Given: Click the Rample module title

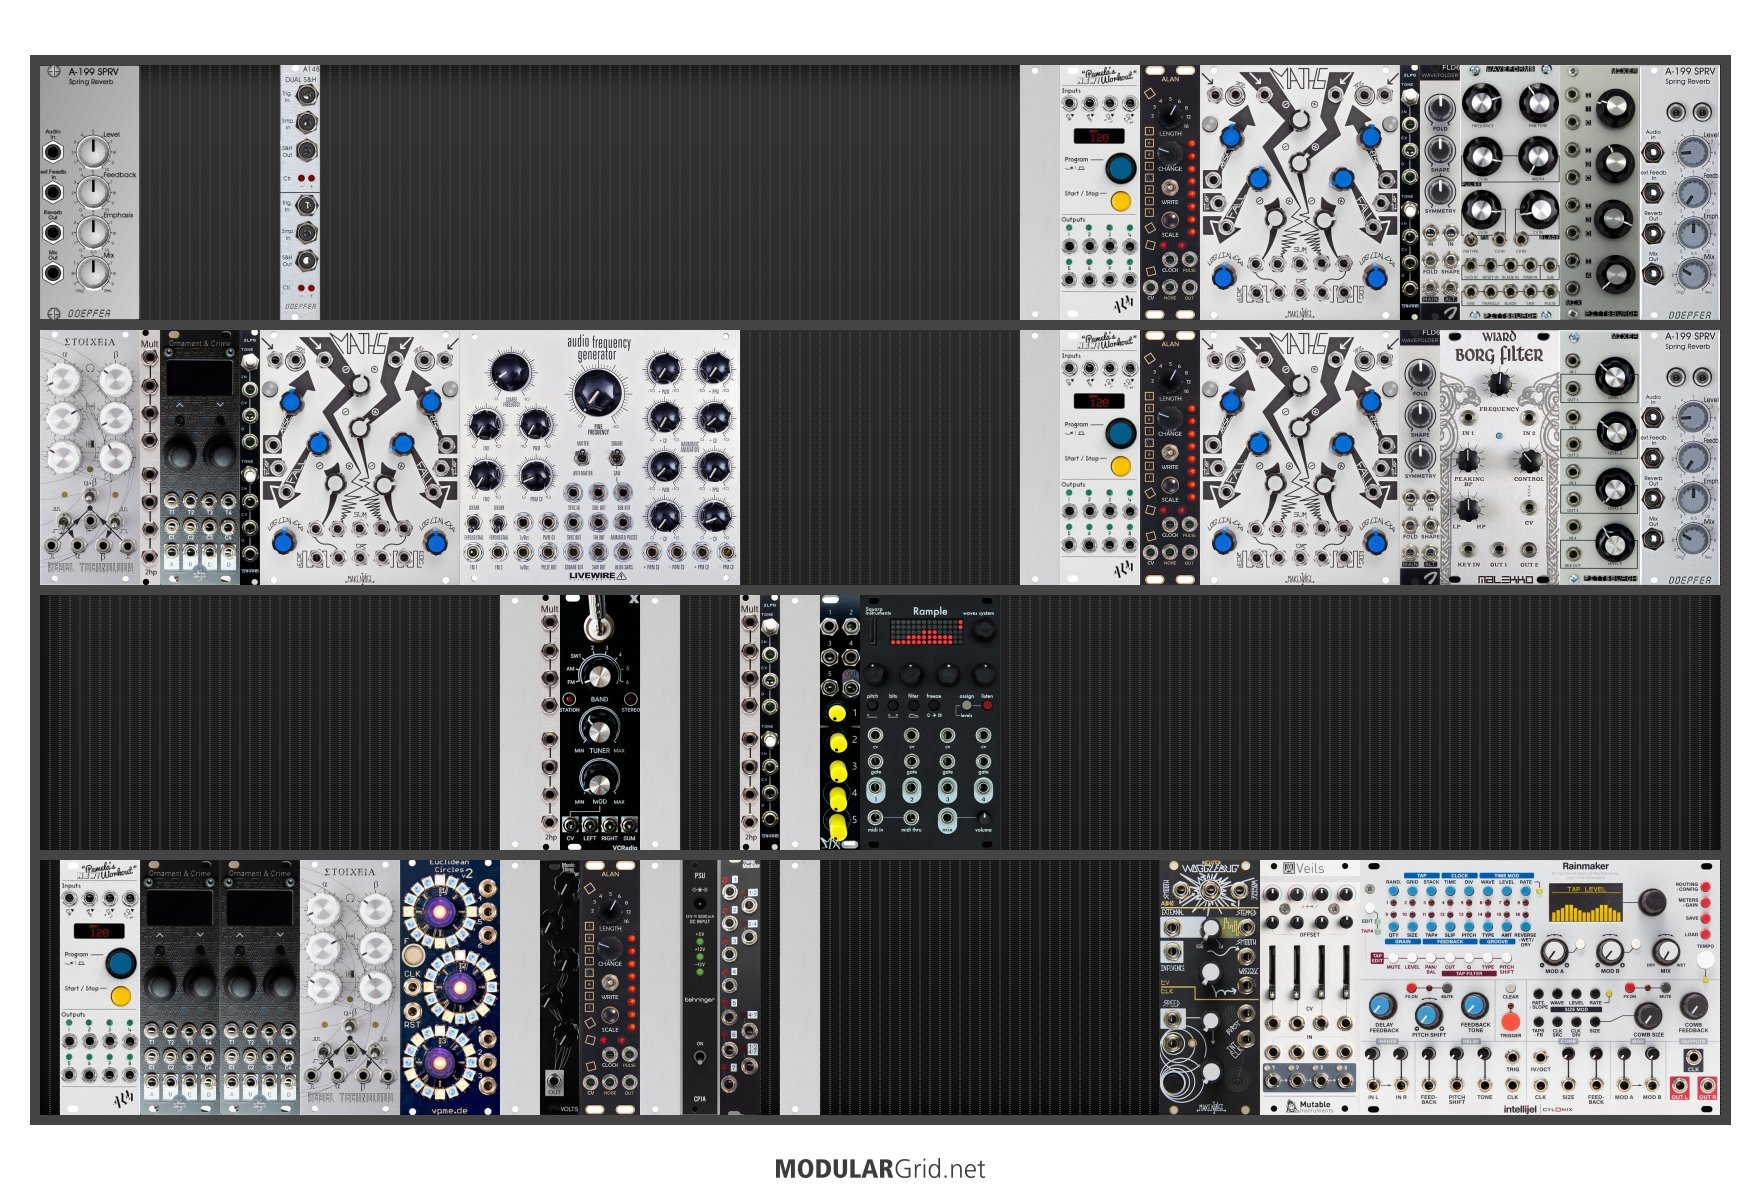Looking at the screenshot, I should tap(930, 611).
